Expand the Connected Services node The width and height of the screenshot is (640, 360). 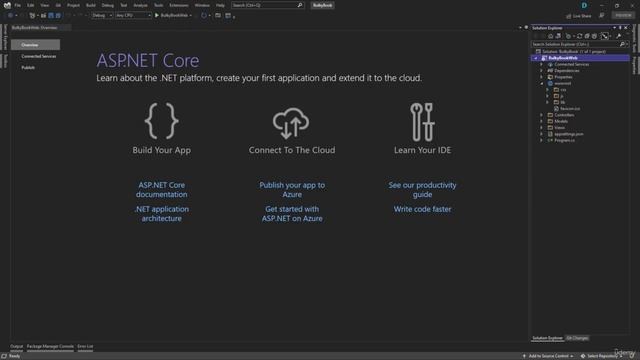[542, 64]
